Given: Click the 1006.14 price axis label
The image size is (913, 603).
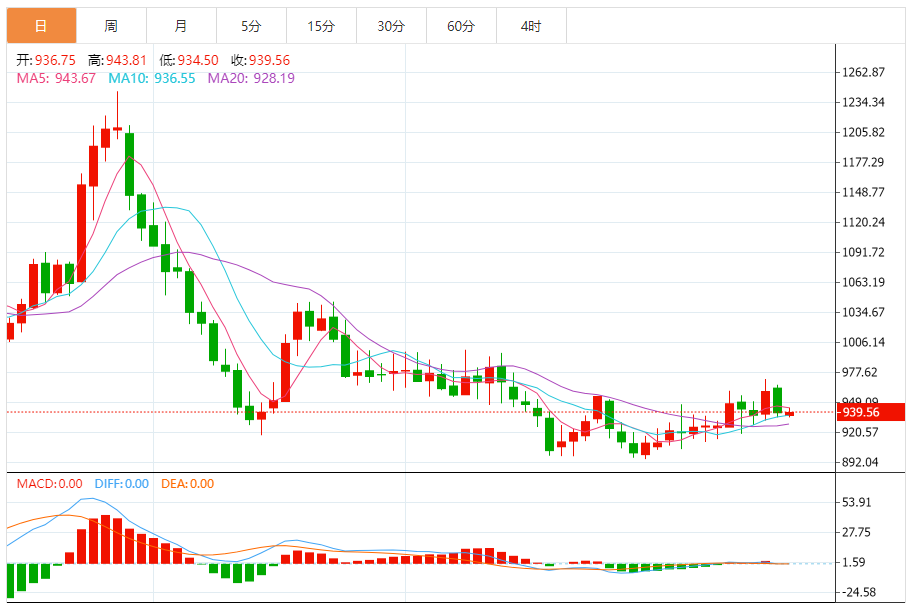Looking at the screenshot, I should 864,342.
